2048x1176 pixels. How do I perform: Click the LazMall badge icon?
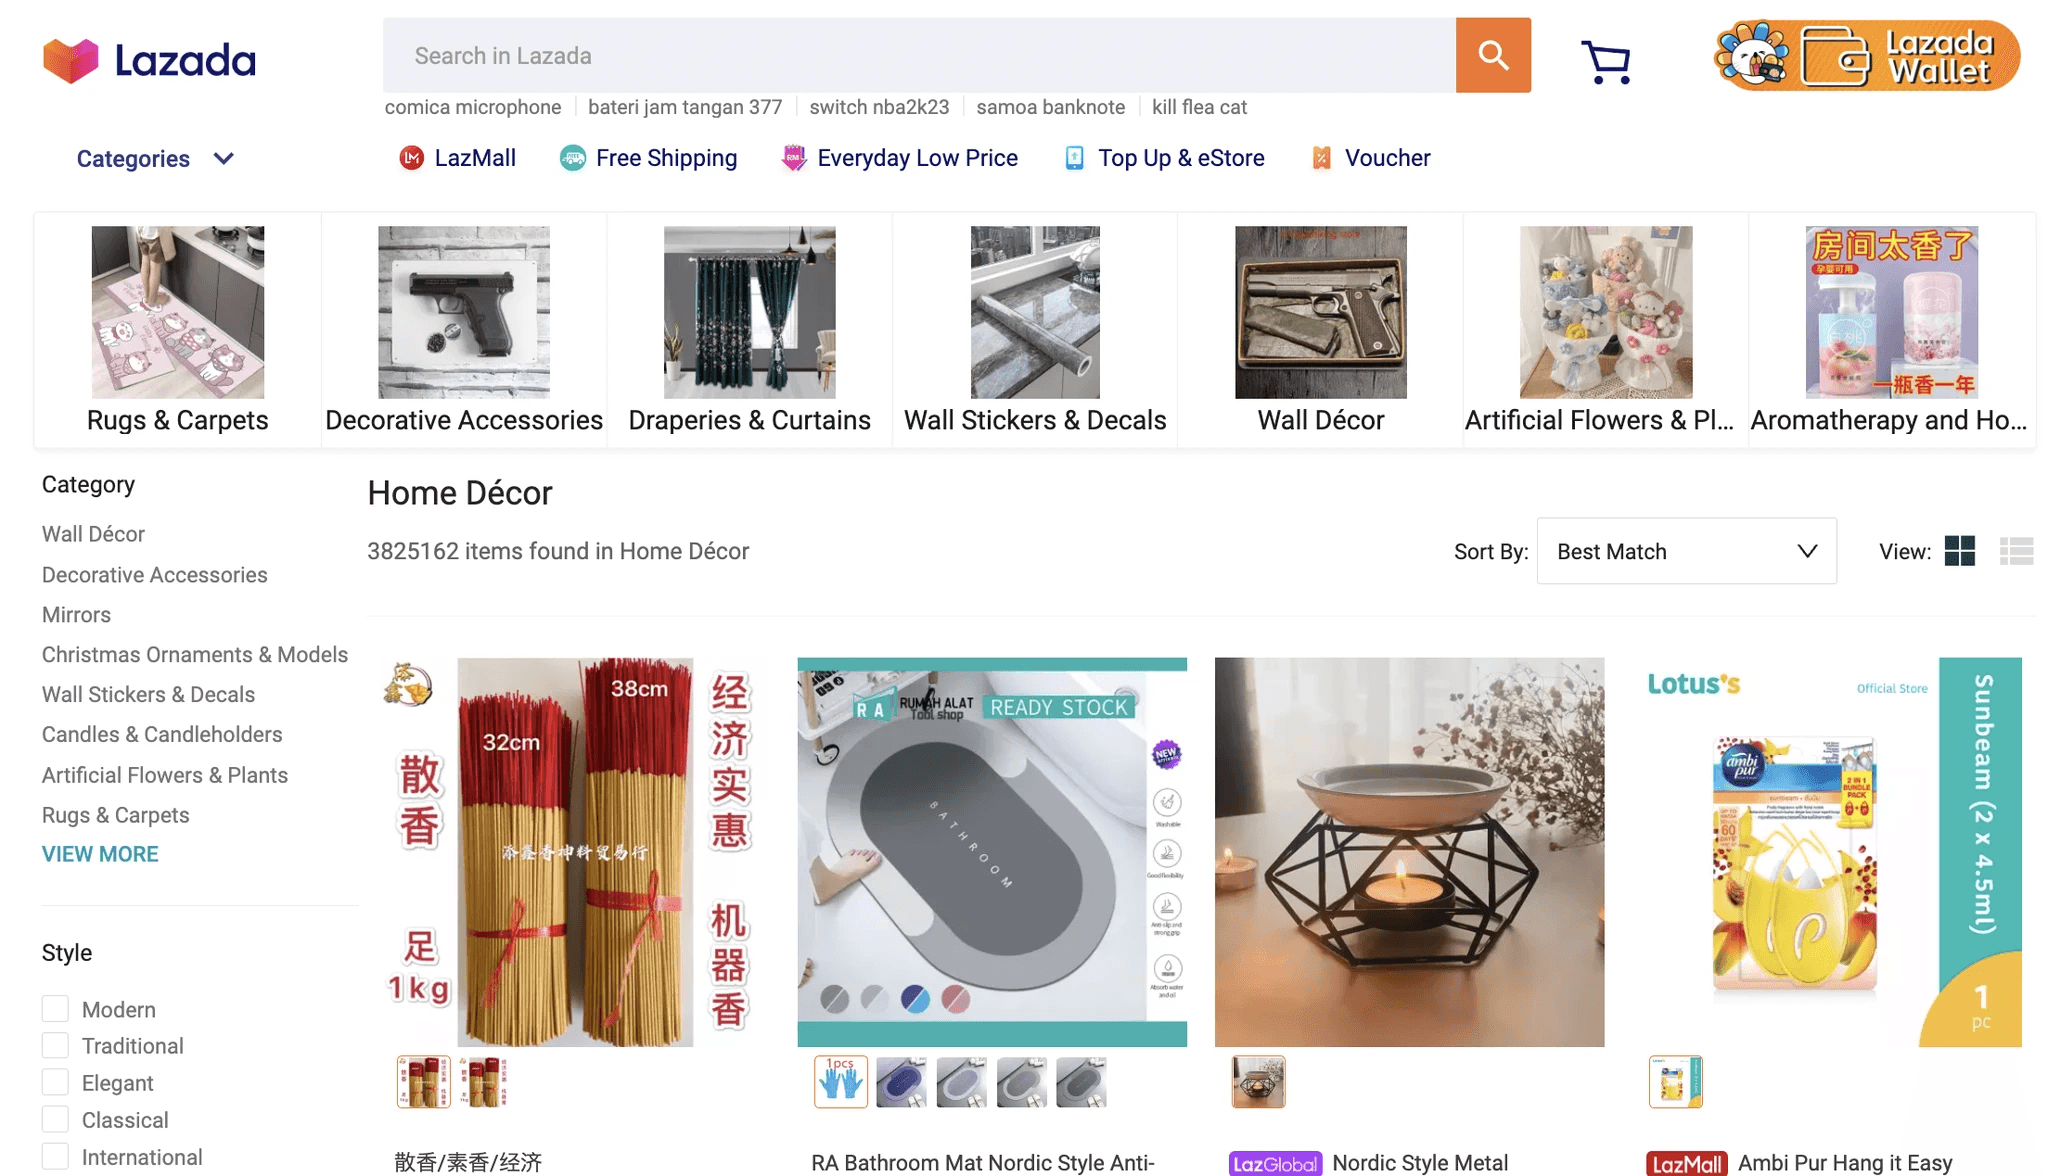[x=411, y=158]
